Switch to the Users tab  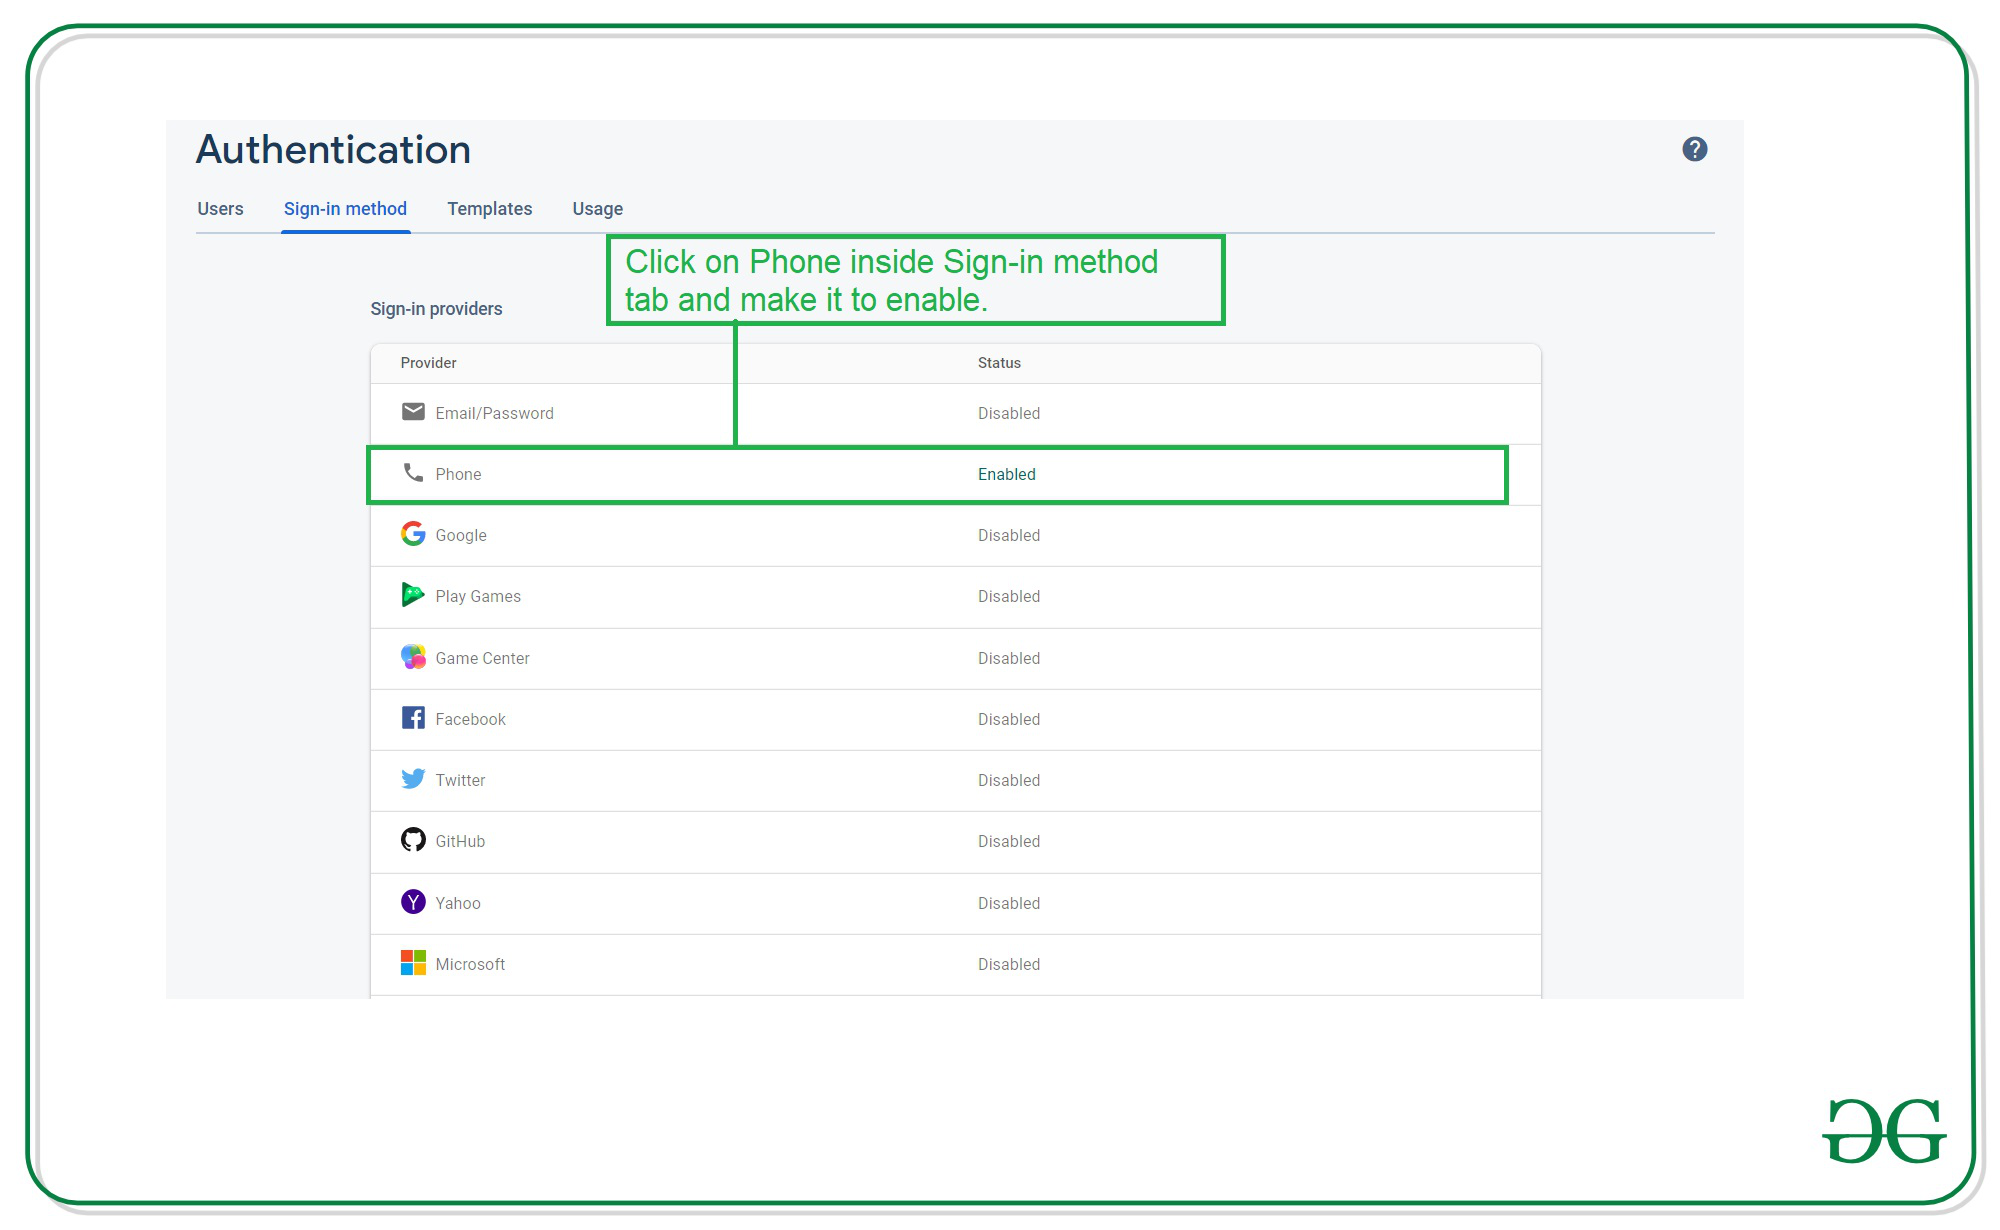(x=220, y=209)
